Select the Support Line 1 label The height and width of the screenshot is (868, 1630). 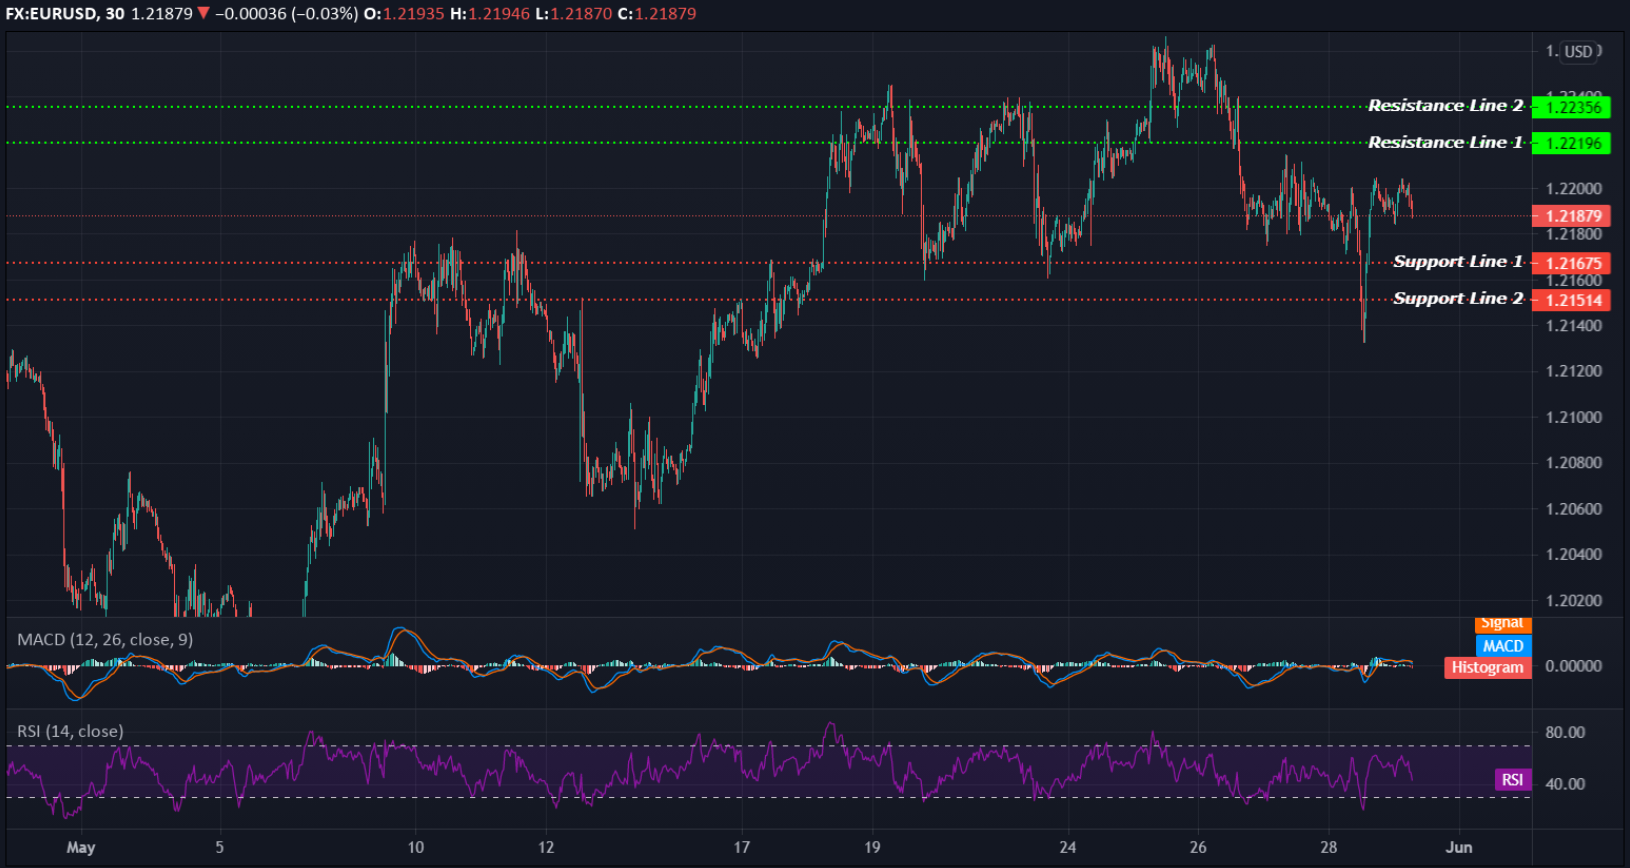(x=1458, y=262)
